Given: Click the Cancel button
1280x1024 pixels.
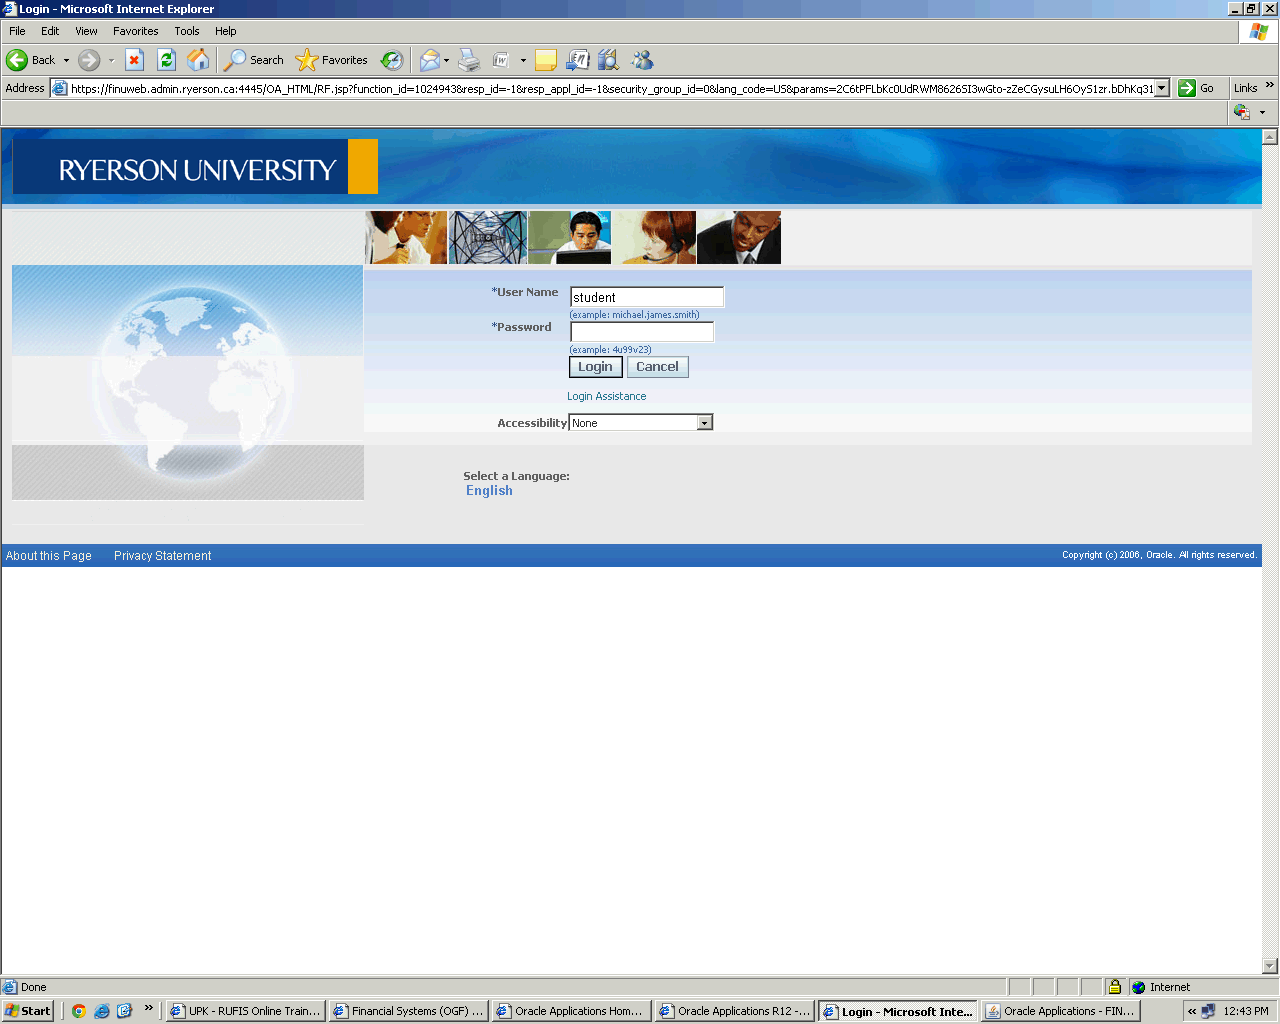Looking at the screenshot, I should (x=657, y=367).
